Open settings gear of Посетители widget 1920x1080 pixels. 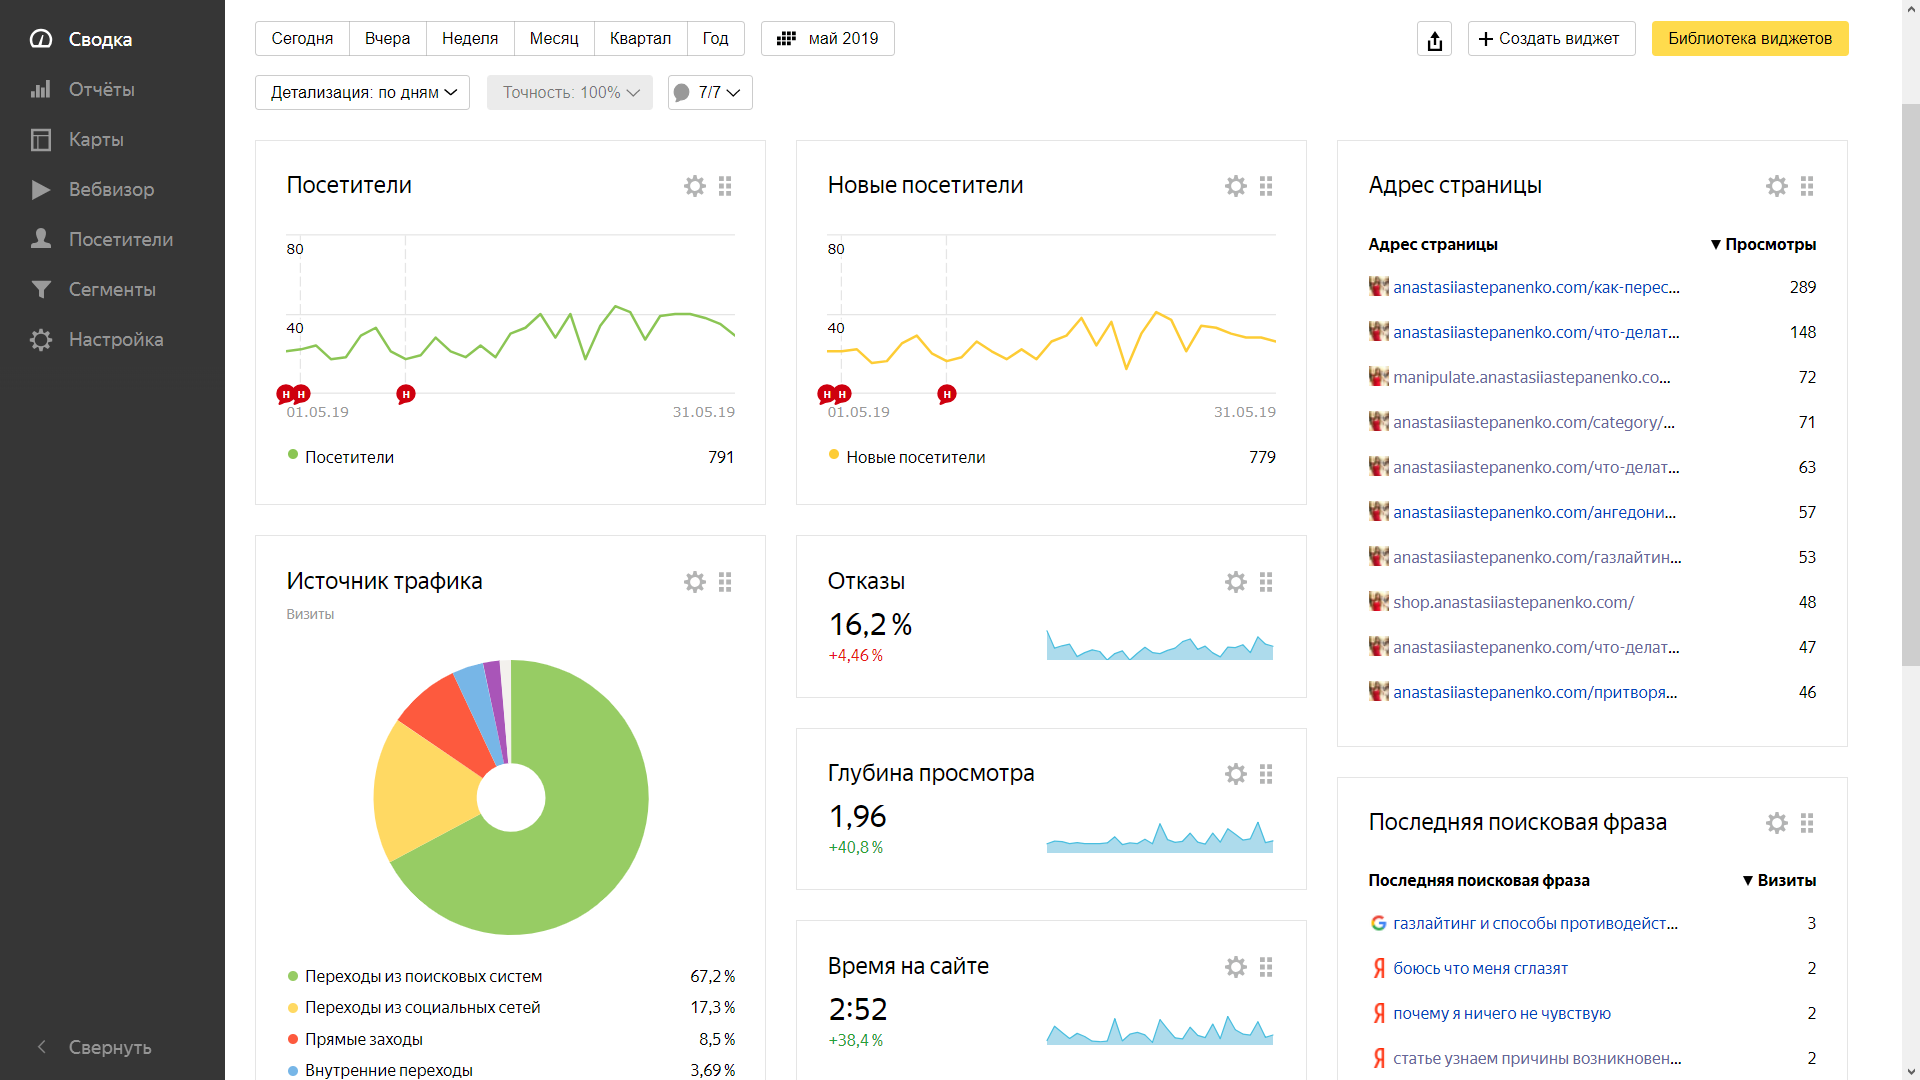(x=694, y=186)
